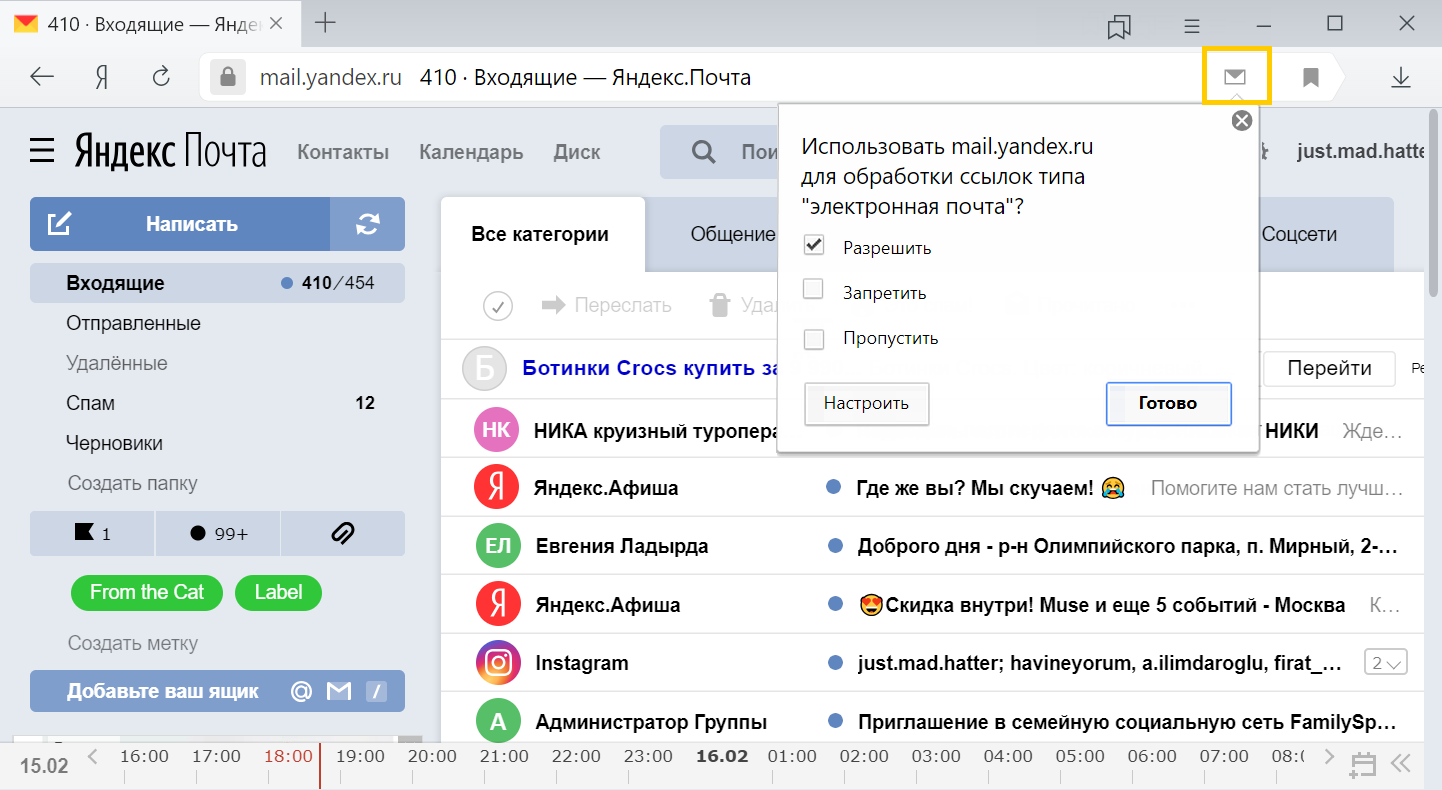Screen dimensions: 1442x790
Task: Click the @ icon in Добавьте ваш ящик bar
Action: 301,691
